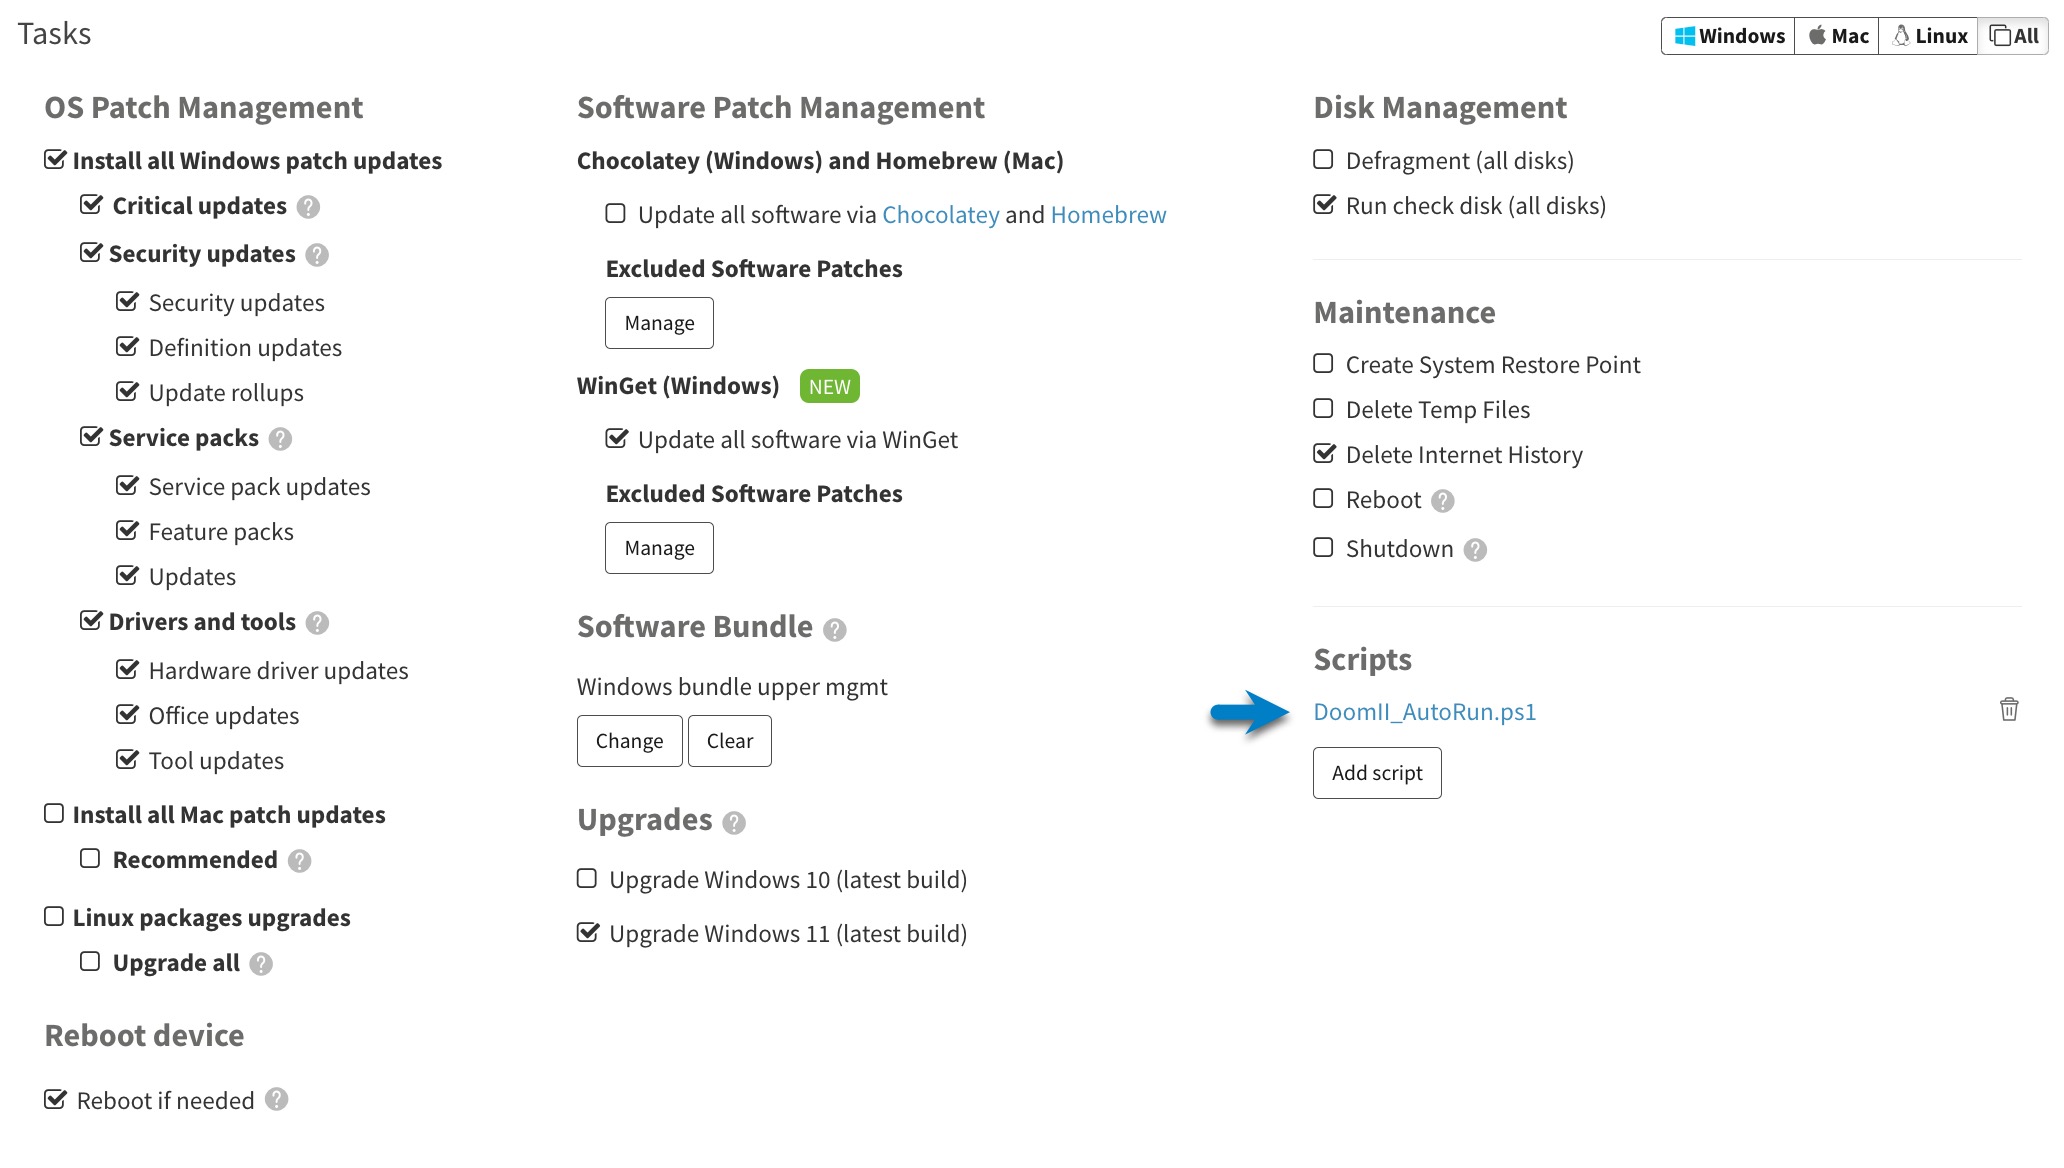Click the Windows bundle upper mgmt text
Viewport: 2064px width, 1168px height.
732,687
